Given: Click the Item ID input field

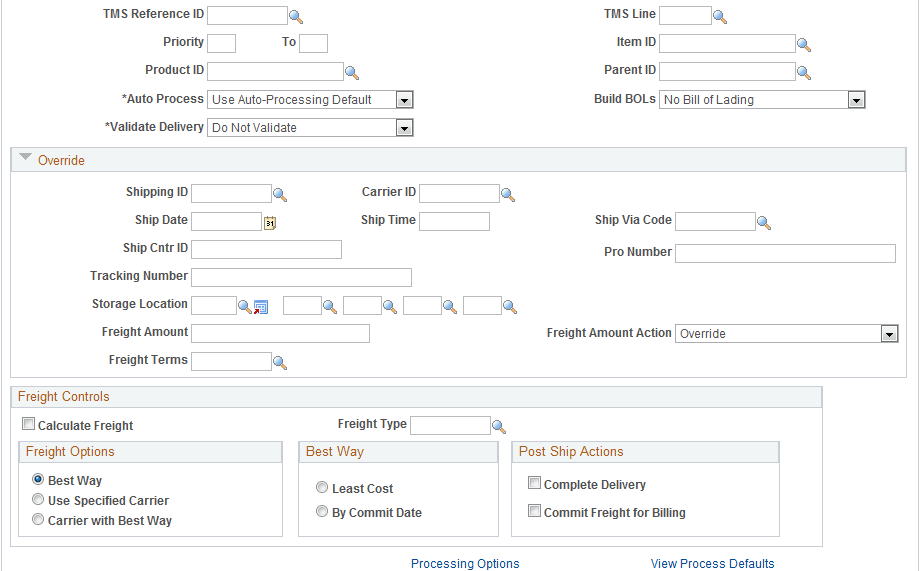Looking at the screenshot, I should 727,43.
